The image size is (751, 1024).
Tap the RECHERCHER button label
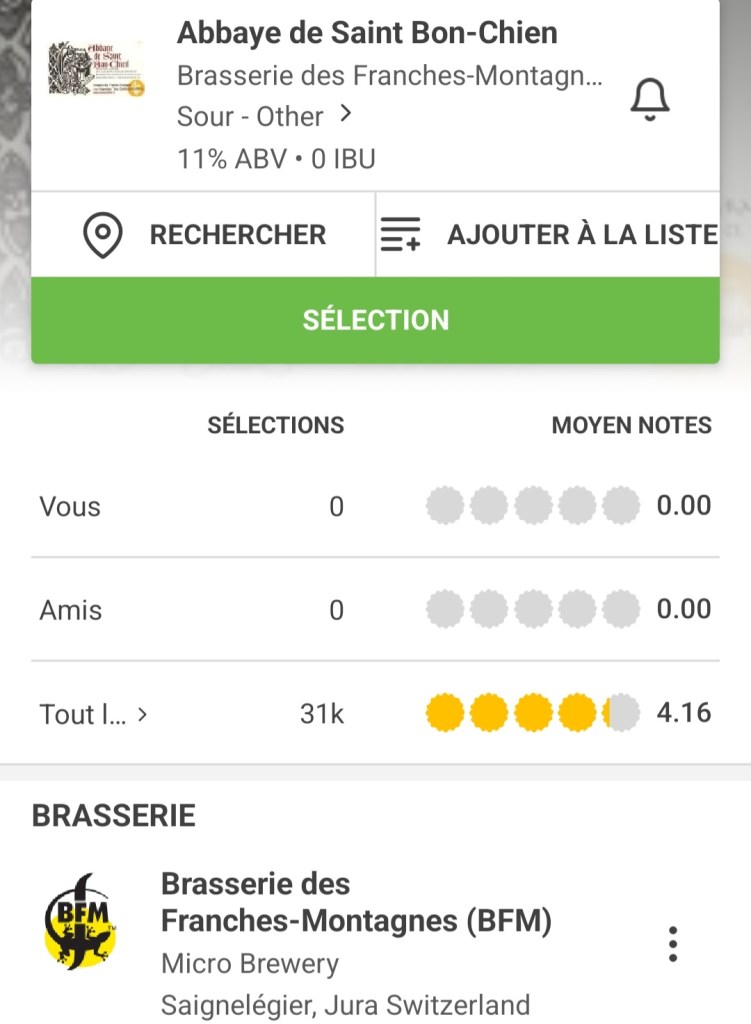coord(238,235)
